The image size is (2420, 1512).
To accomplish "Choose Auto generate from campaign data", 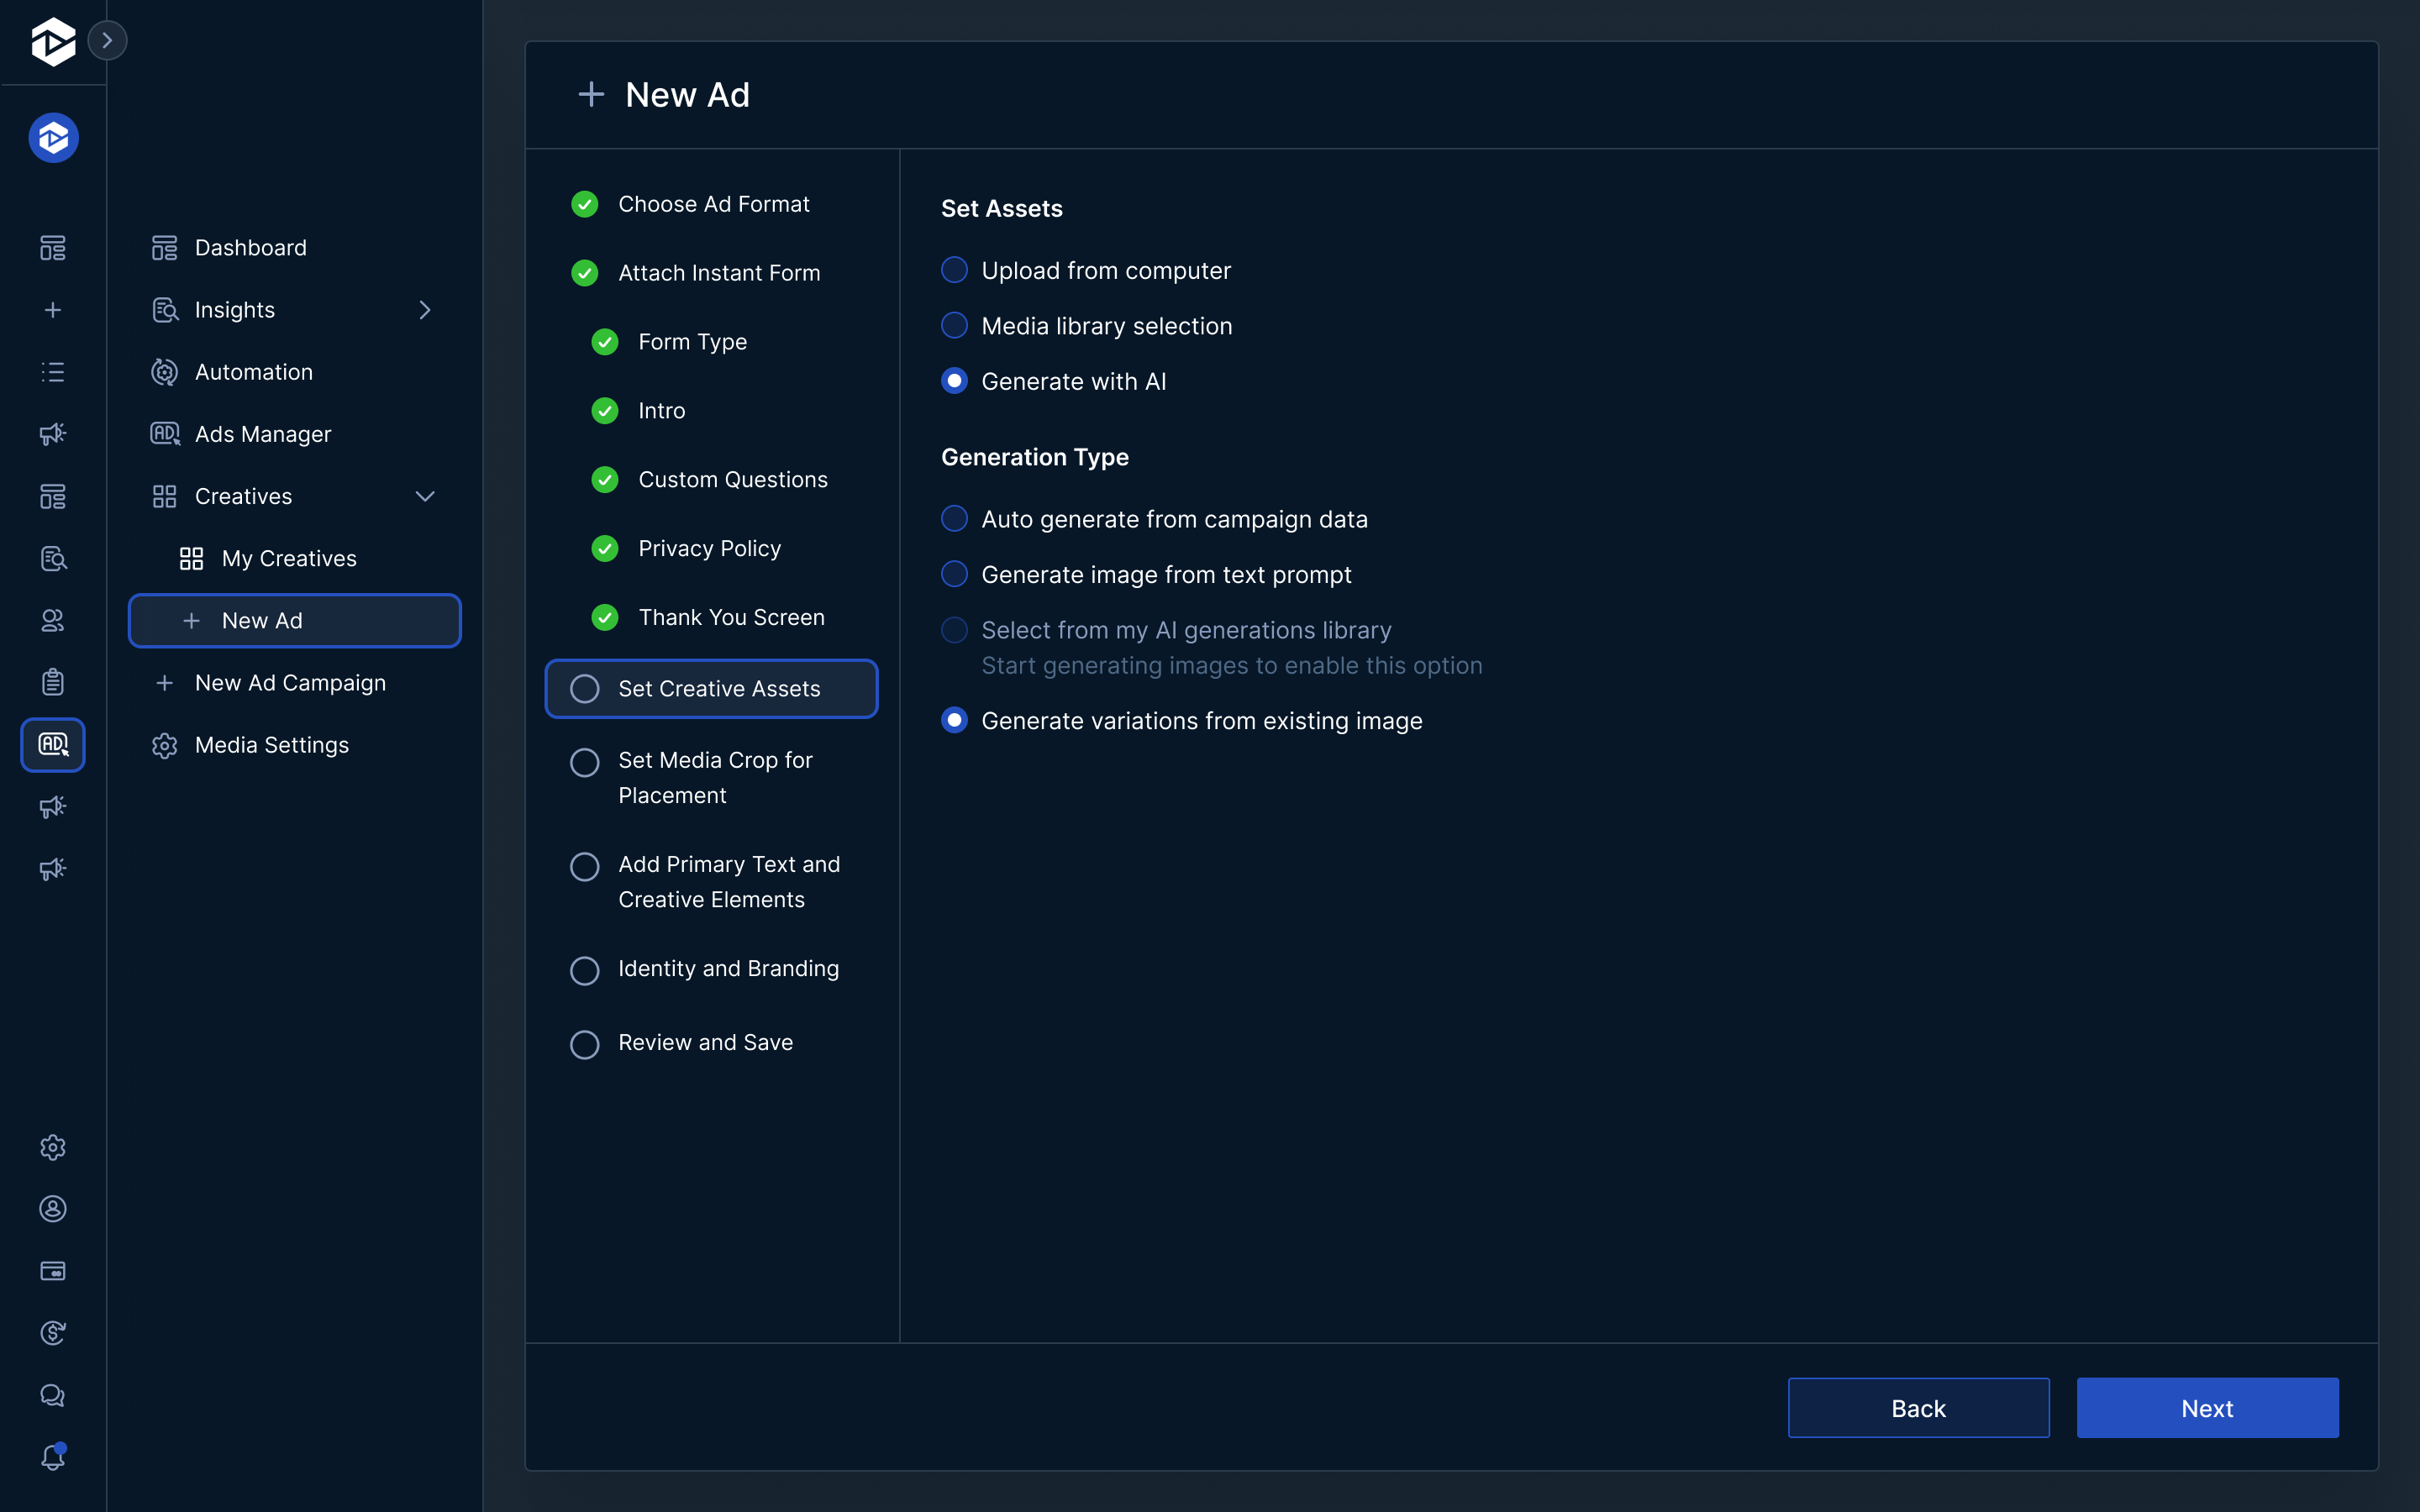I will pyautogui.click(x=954, y=519).
